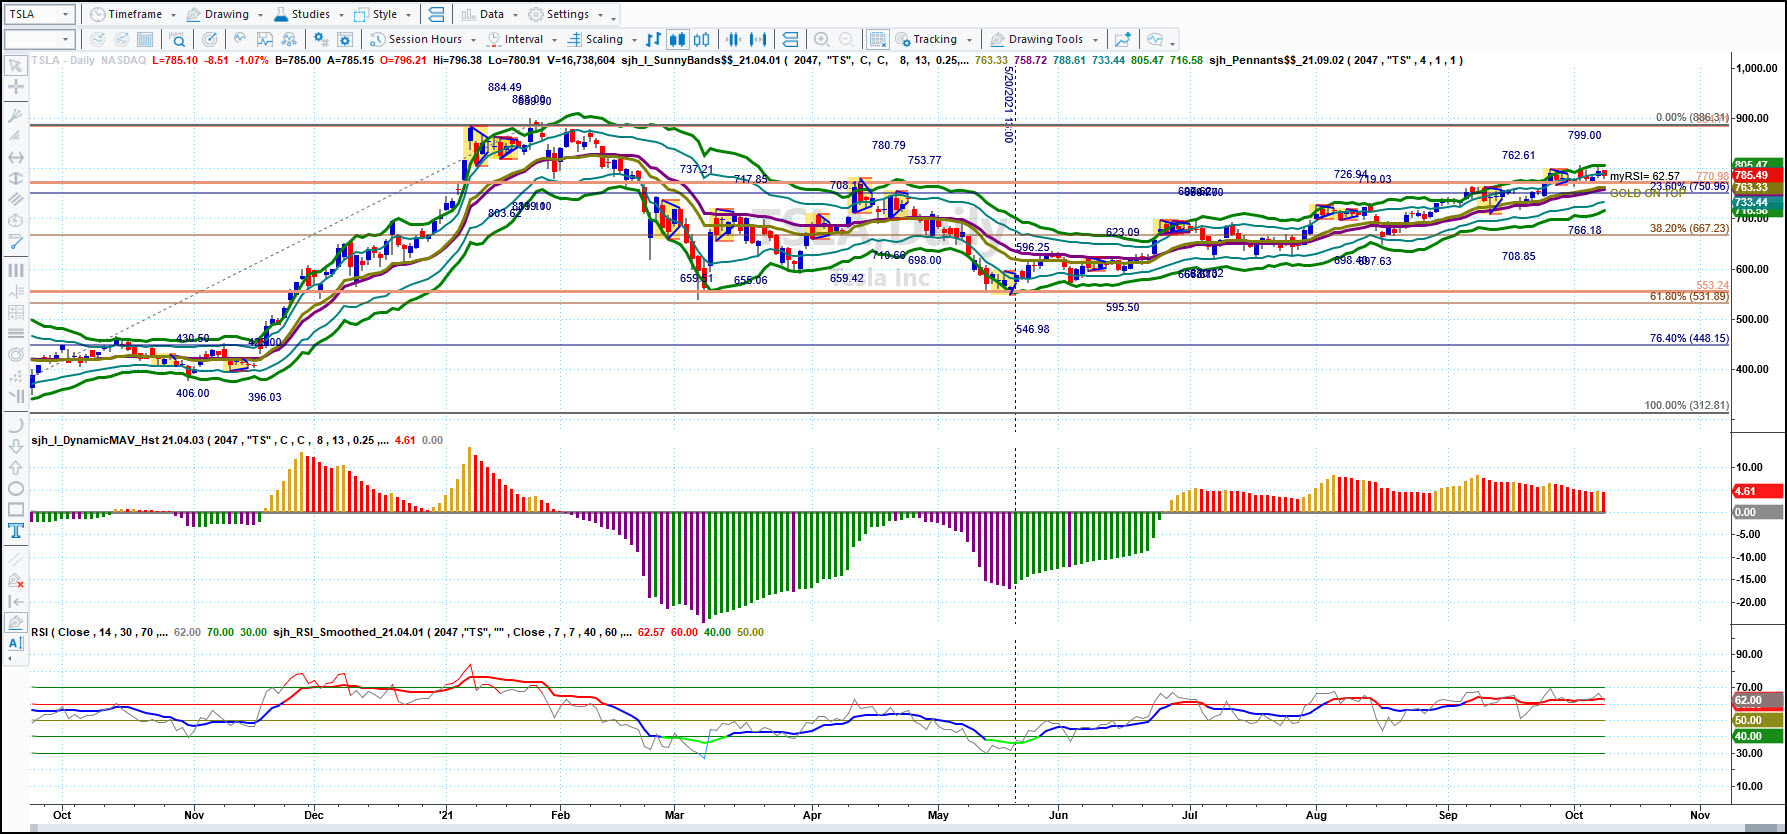Click the gear with hash settings icon
Viewport: 1787px width, 834px height.
(x=321, y=39)
